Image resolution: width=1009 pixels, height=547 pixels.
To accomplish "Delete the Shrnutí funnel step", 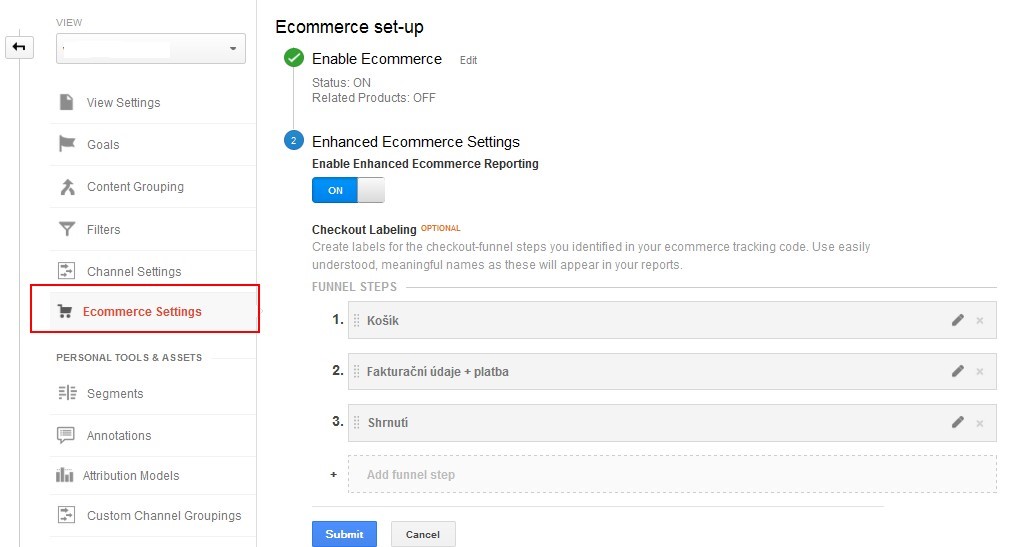I will [x=979, y=423].
